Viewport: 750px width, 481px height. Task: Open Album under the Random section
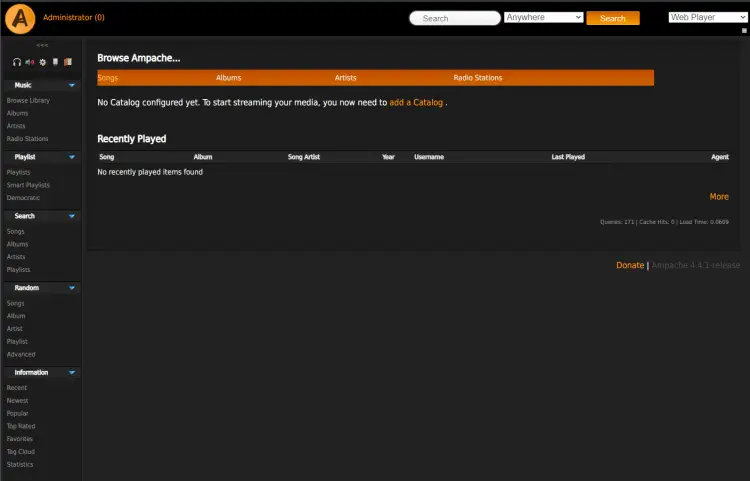pos(16,316)
